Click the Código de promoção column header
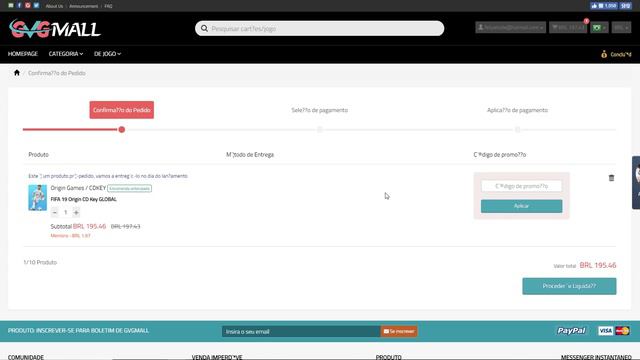 [x=500, y=154]
